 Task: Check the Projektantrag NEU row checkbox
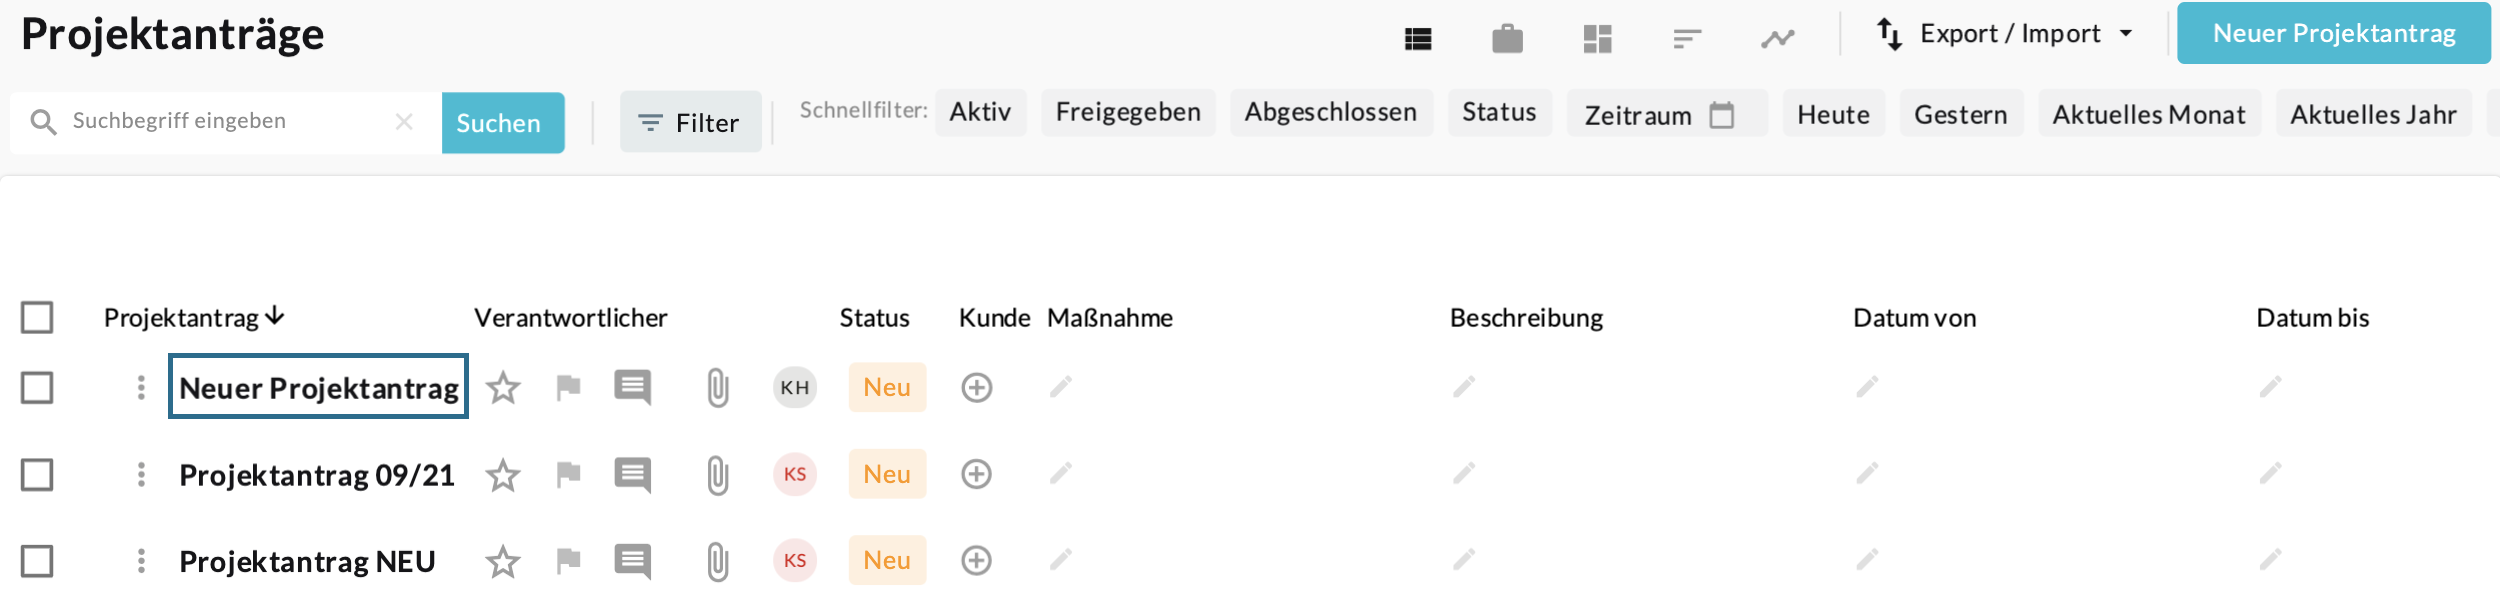coord(37,561)
